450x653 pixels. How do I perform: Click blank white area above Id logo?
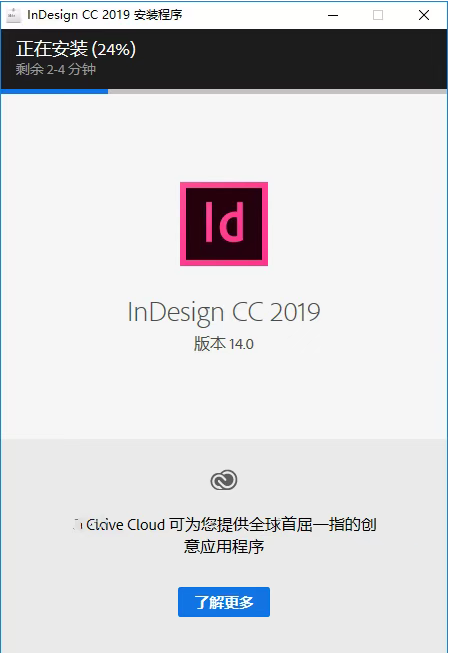tap(224, 137)
